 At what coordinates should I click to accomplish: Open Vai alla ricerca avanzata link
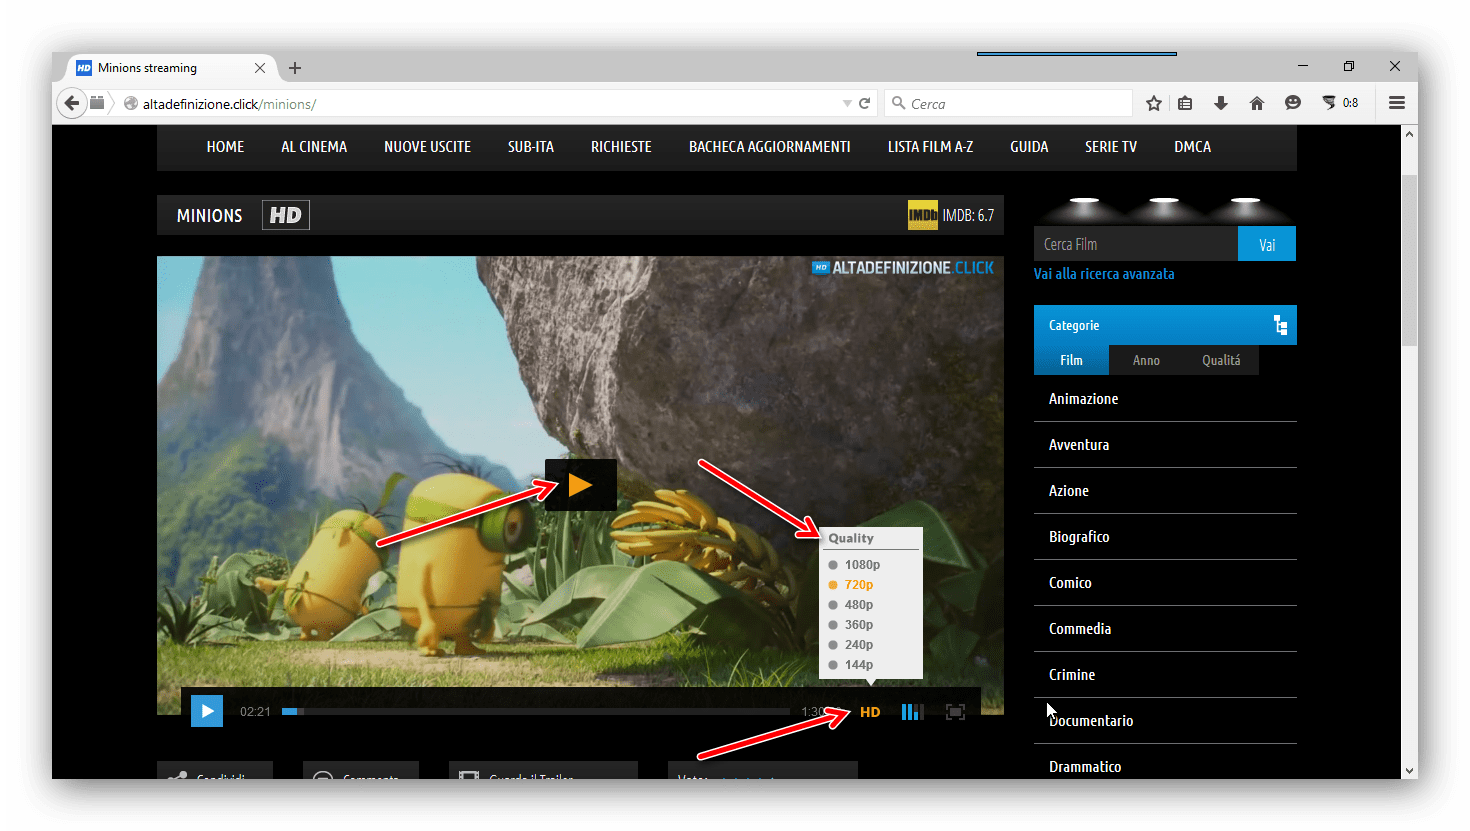(1104, 274)
